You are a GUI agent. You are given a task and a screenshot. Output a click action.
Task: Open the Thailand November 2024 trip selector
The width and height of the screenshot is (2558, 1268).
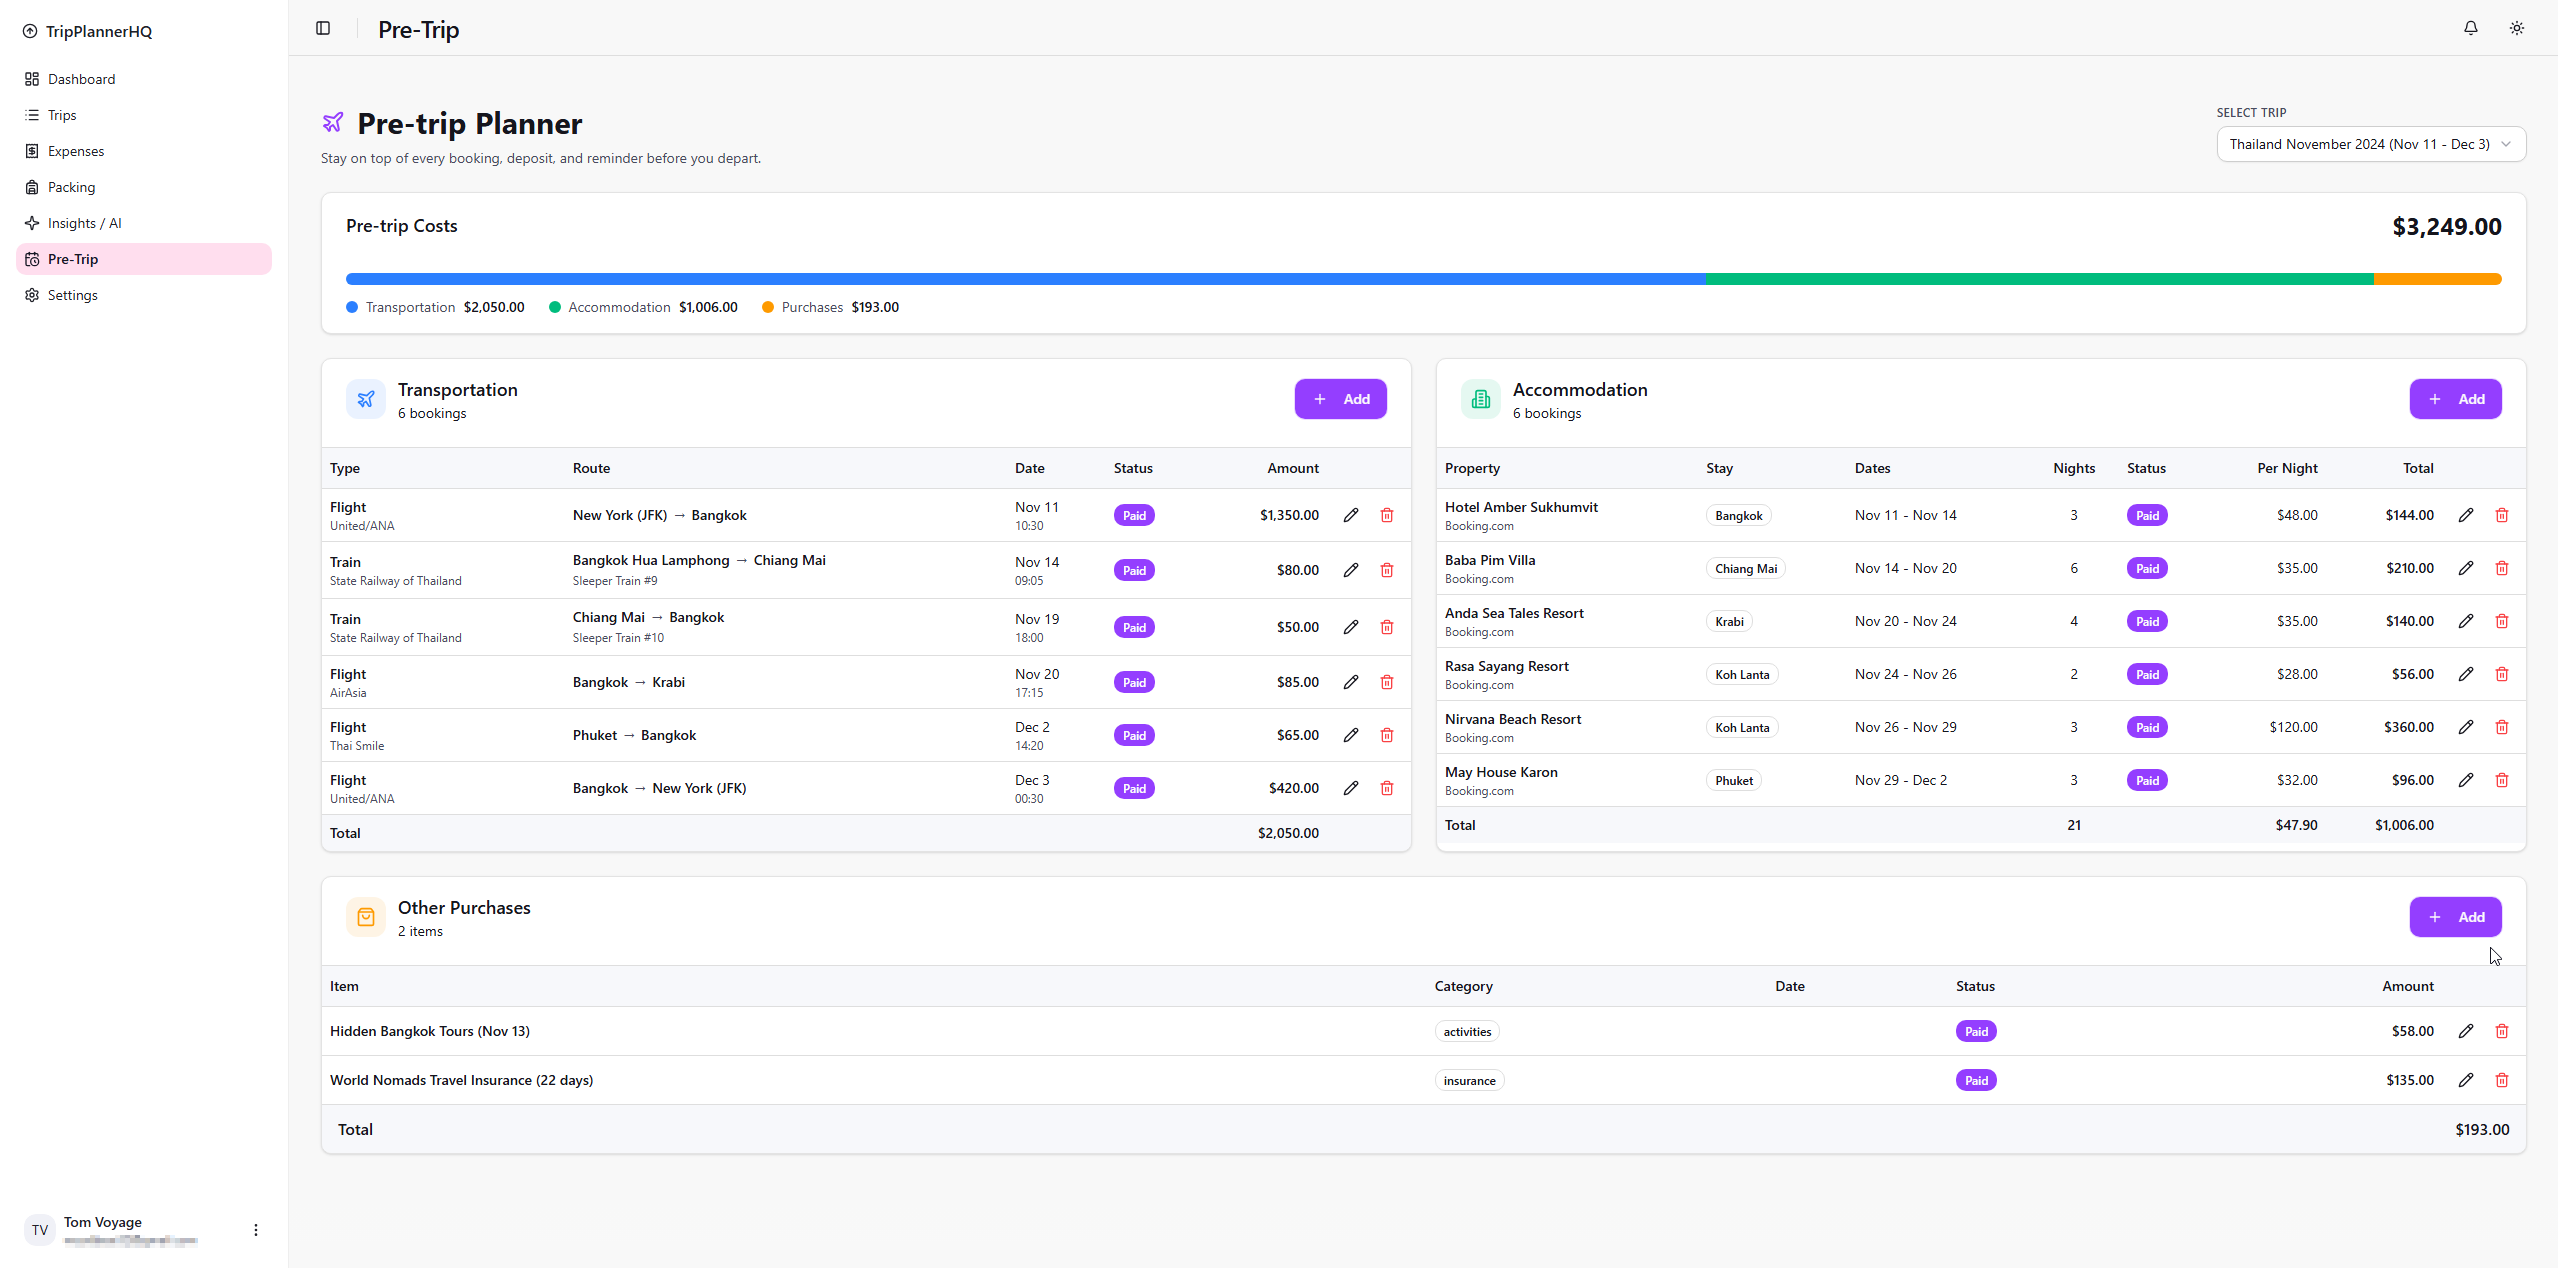coord(2370,144)
